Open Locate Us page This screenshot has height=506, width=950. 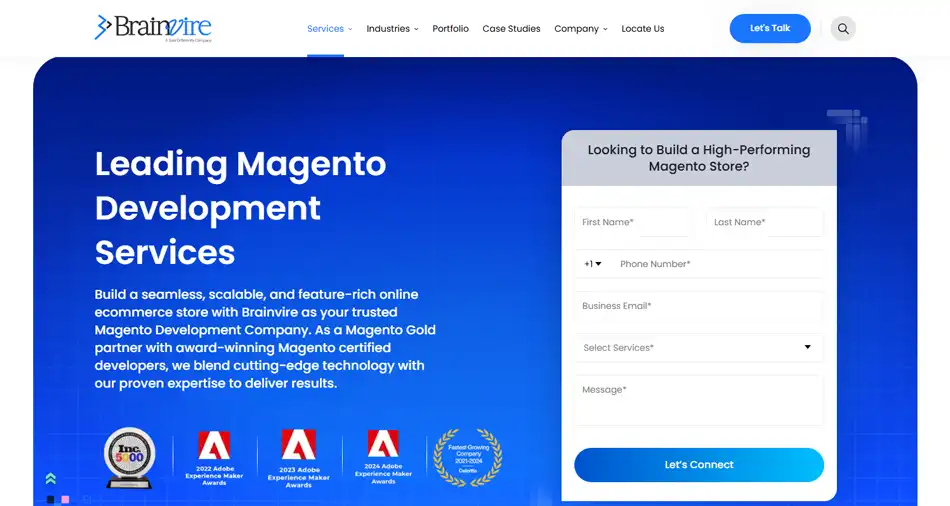point(643,28)
